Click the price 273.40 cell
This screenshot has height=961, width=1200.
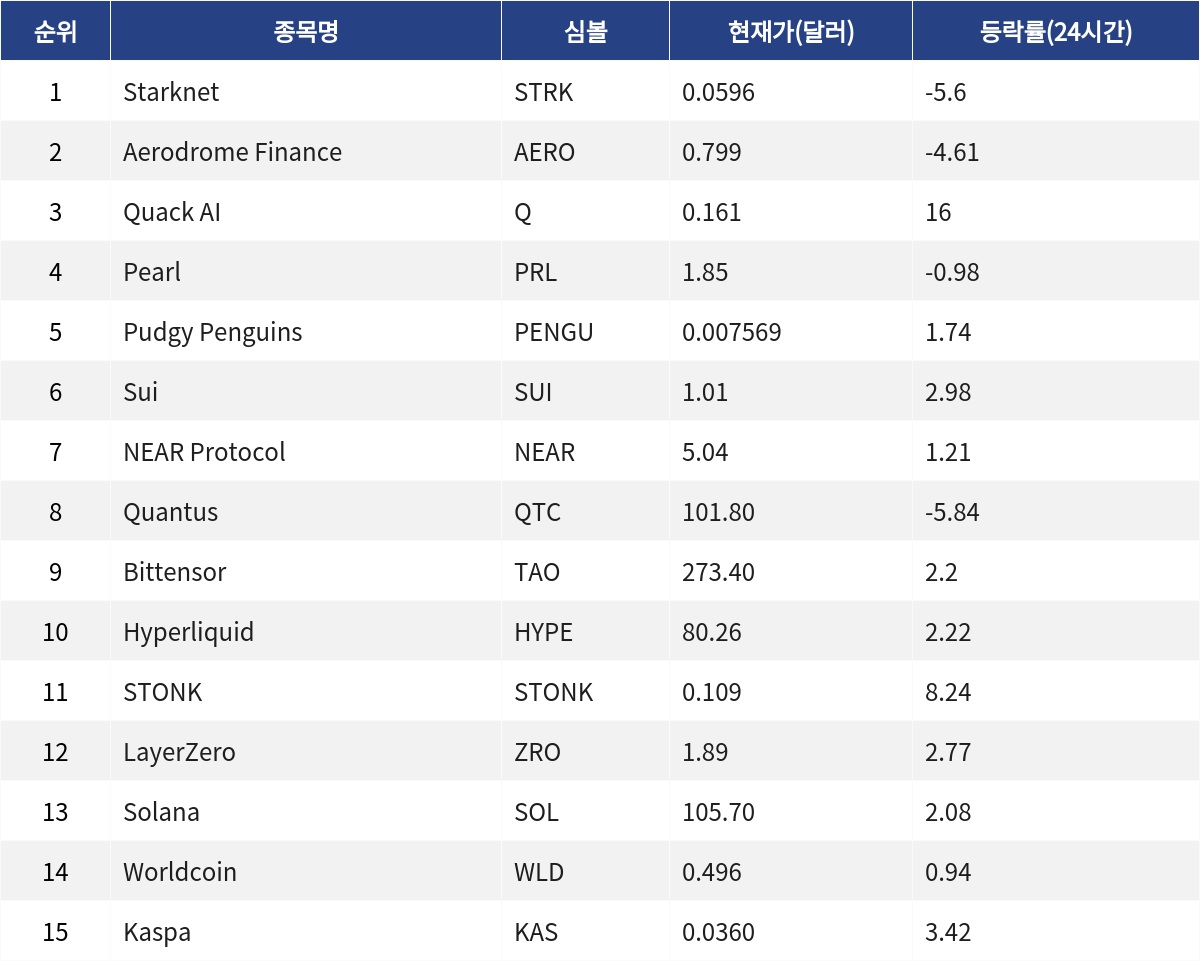[x=791, y=572]
